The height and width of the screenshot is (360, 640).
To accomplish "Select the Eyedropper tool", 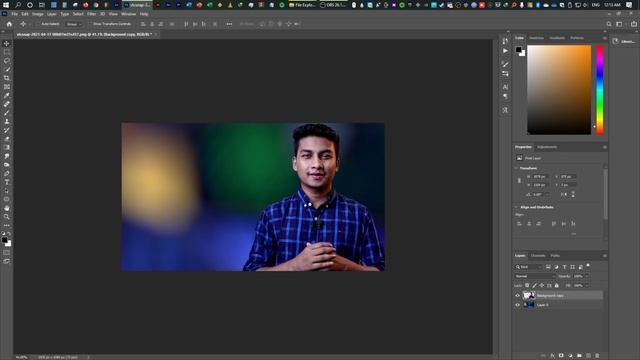I will tap(7, 96).
